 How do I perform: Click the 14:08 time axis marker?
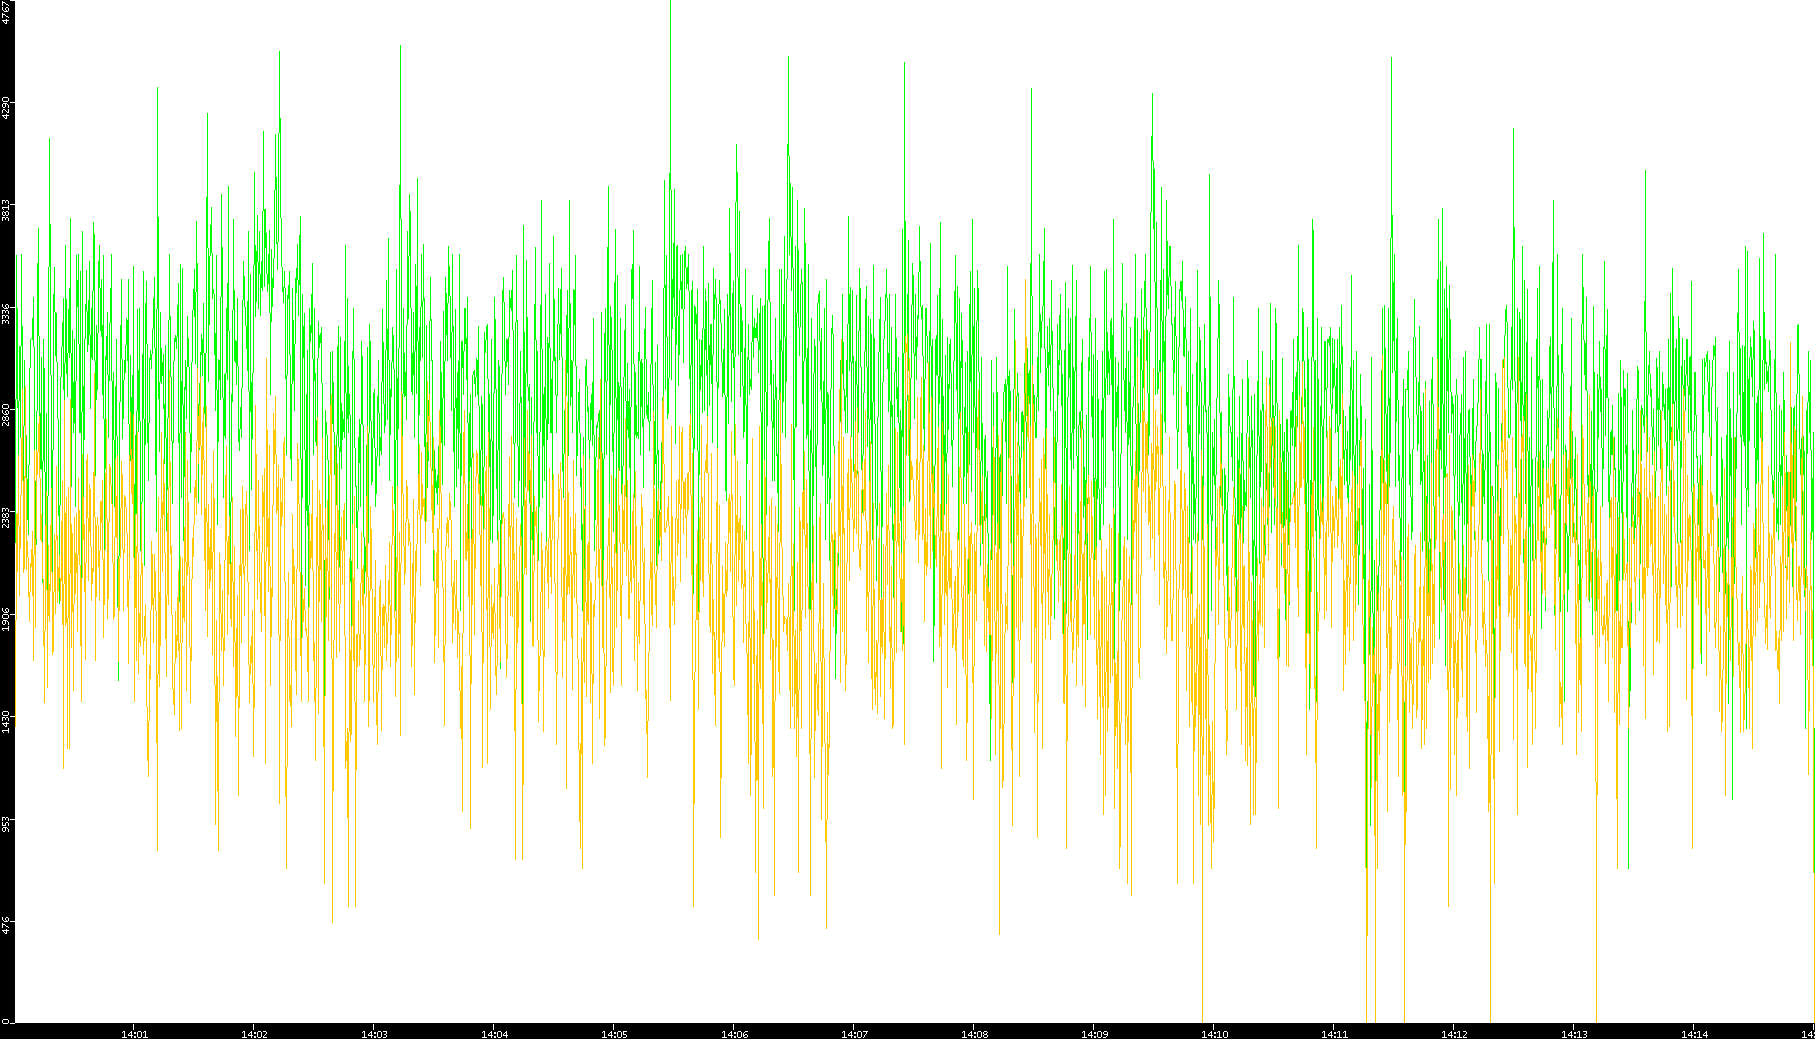pos(974,1033)
